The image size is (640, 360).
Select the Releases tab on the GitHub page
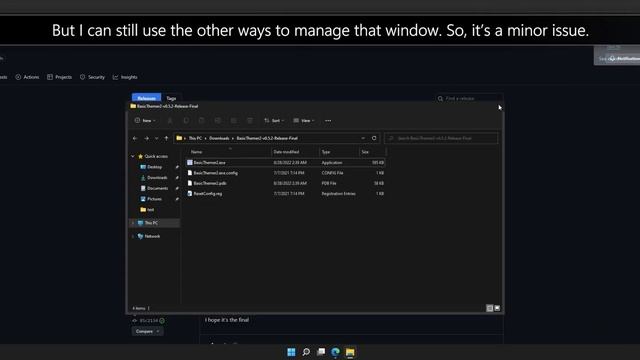147,98
